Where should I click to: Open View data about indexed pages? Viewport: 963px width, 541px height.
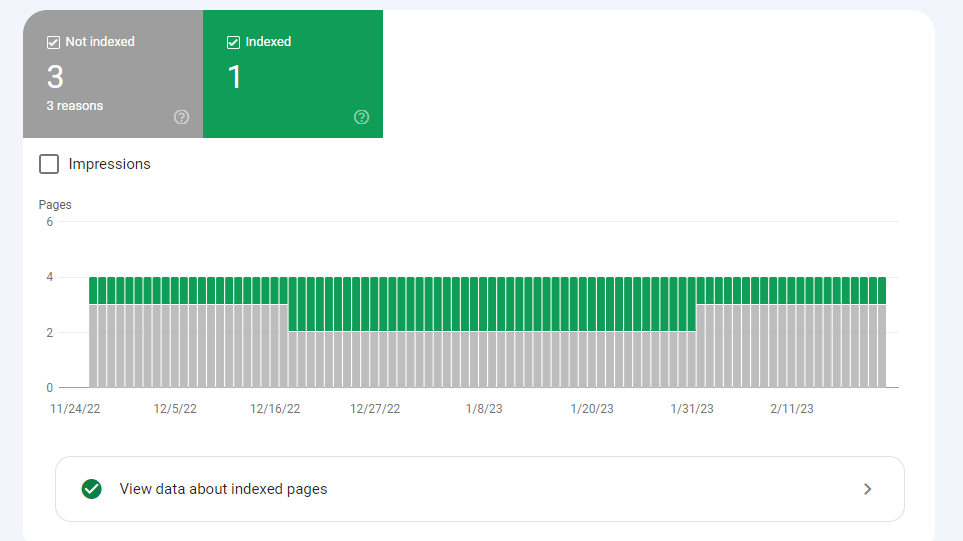pyautogui.click(x=480, y=489)
